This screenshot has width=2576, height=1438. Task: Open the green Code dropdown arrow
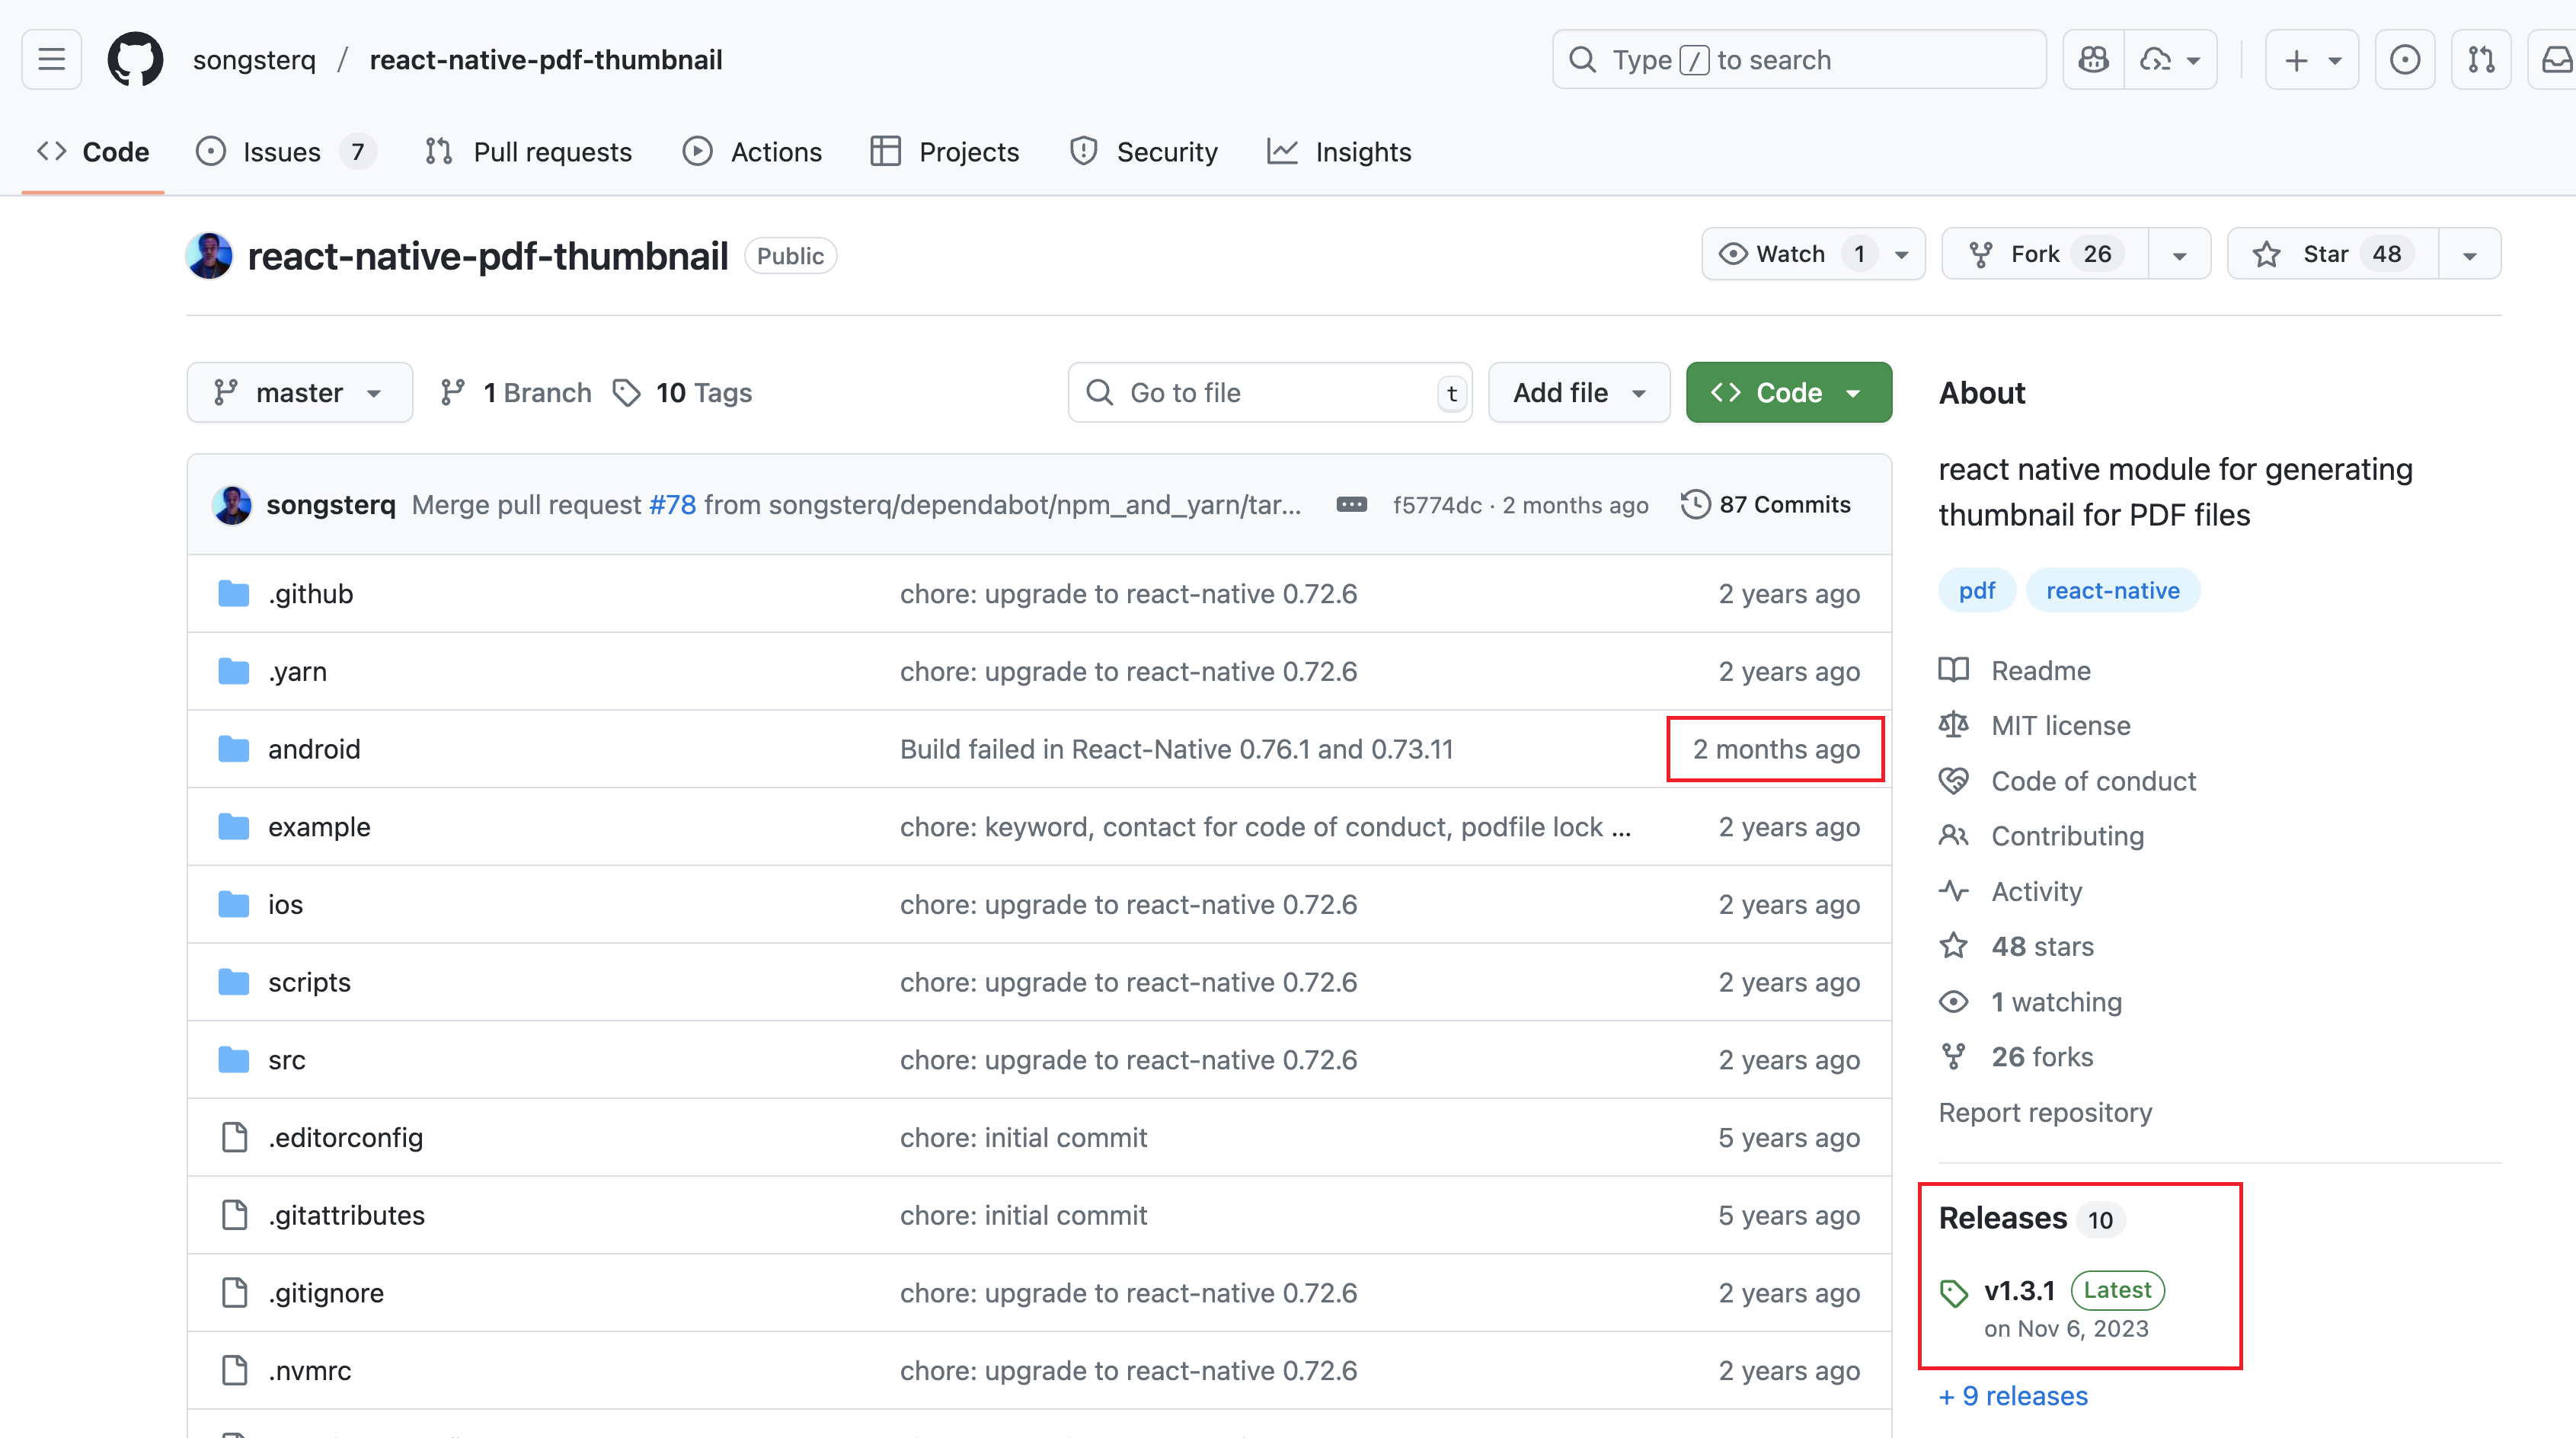[x=1855, y=392]
